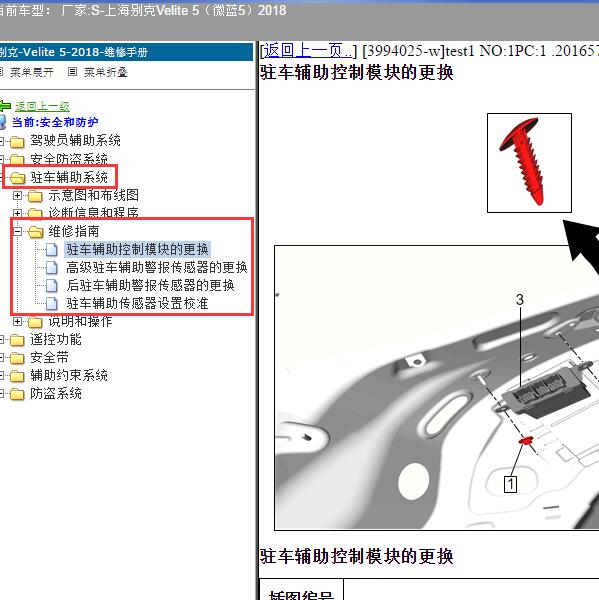Click the 驻车辅助系统 open folder icon
This screenshot has height=600, width=599.
click(x=18, y=178)
